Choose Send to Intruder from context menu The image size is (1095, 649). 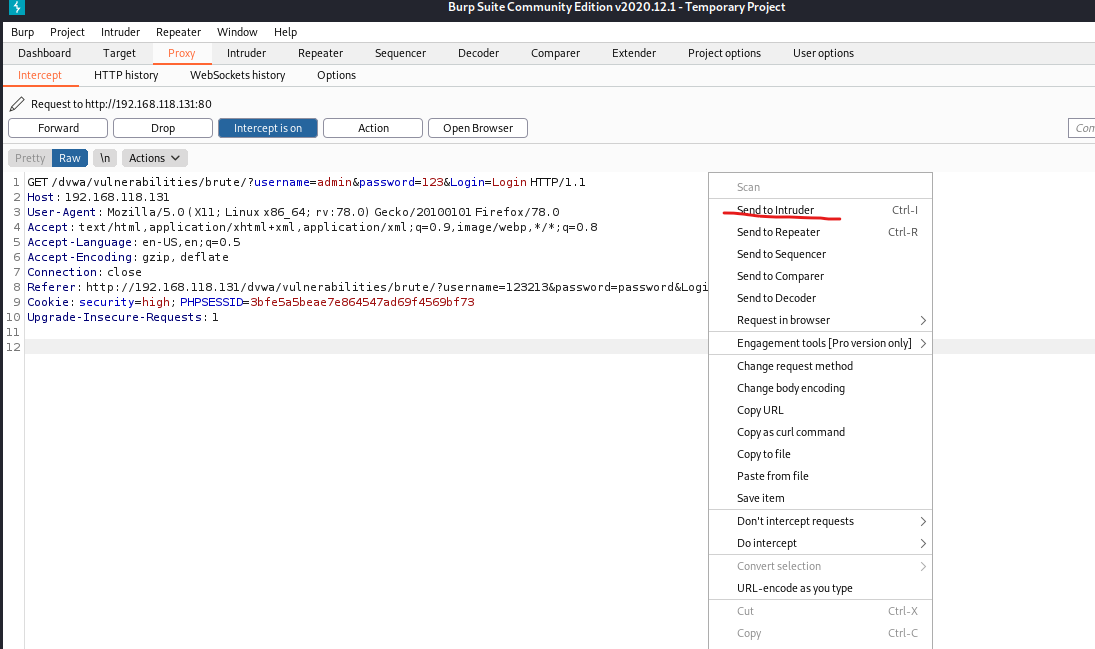point(821,210)
